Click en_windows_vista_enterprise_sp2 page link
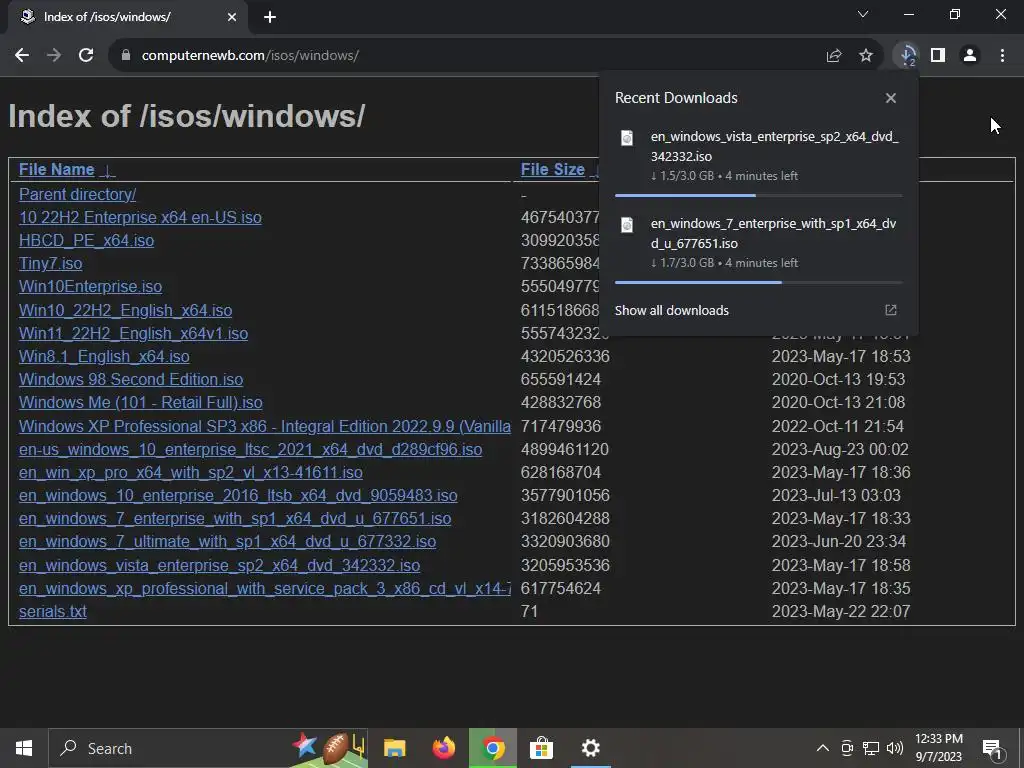 (x=219, y=565)
